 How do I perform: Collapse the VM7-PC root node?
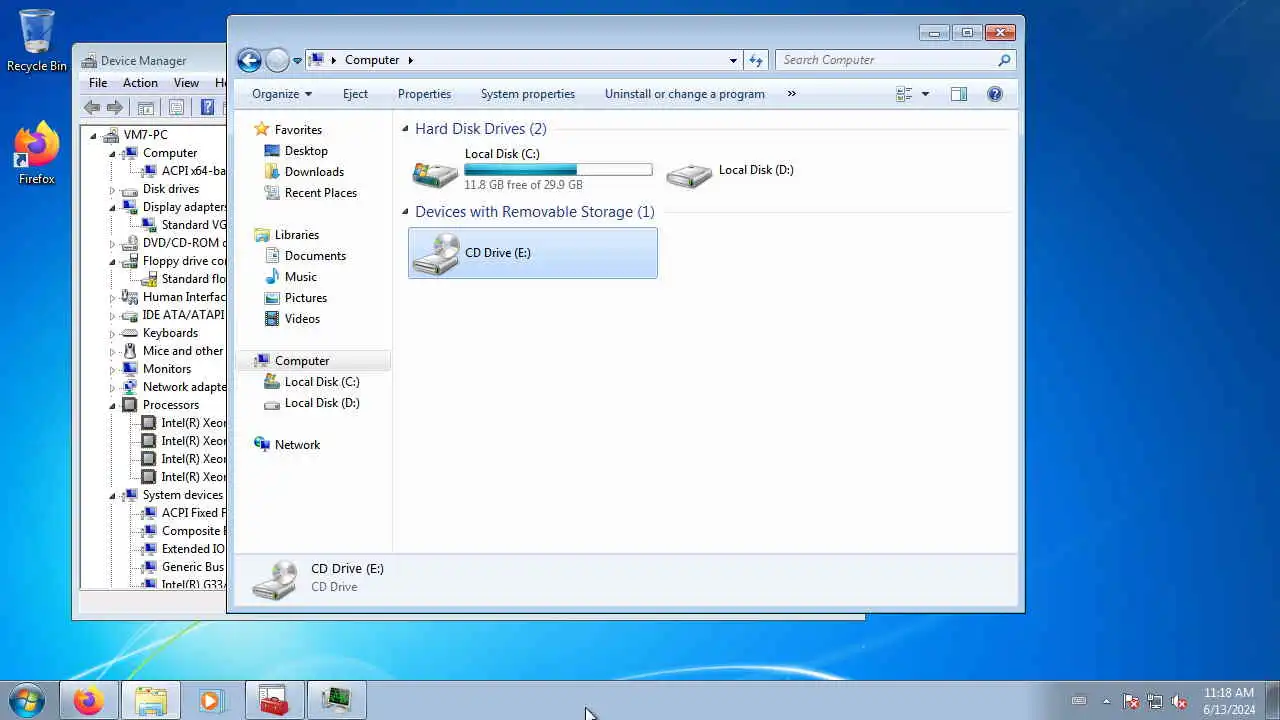[x=93, y=136]
